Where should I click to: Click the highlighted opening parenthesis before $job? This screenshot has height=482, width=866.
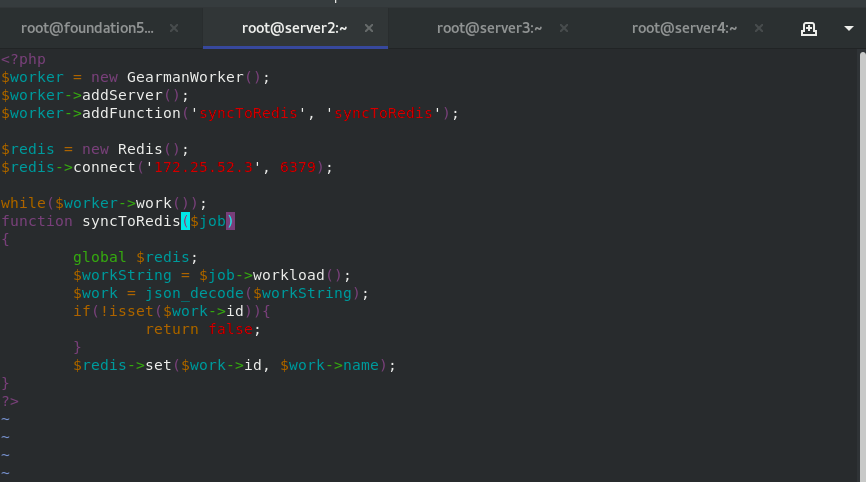tap(186, 221)
